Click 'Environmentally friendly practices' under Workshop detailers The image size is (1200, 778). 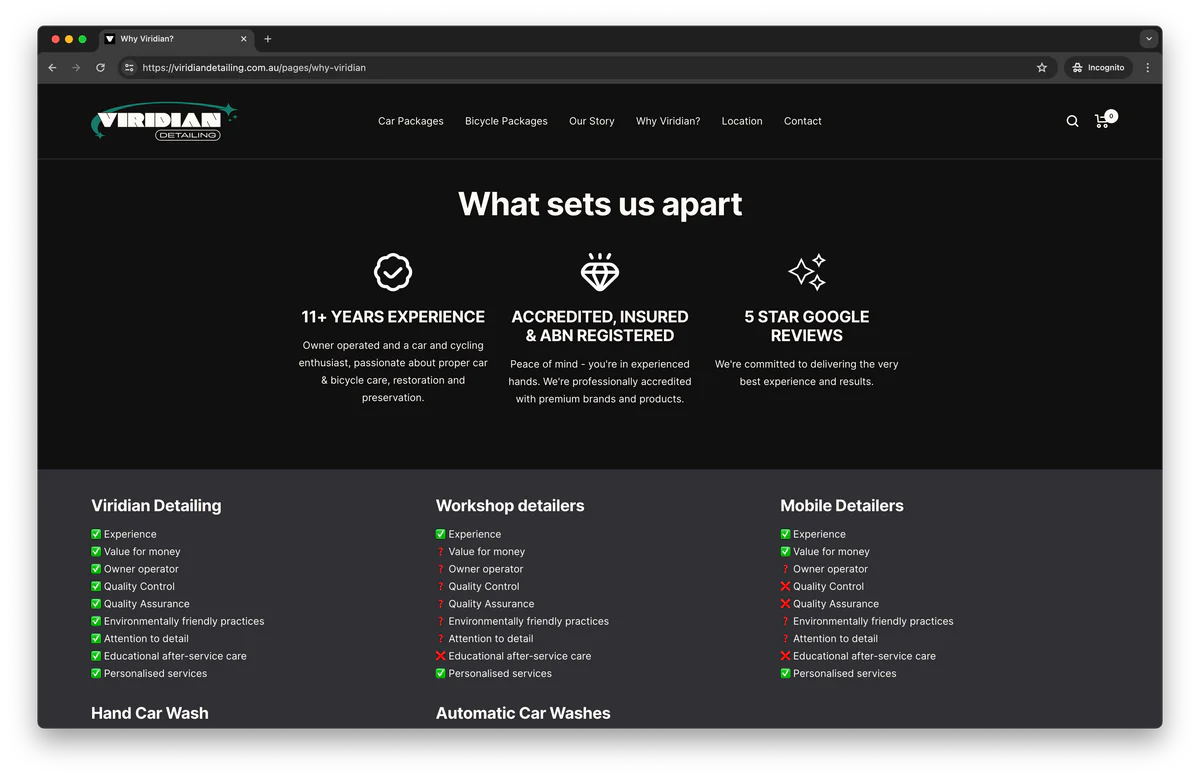[x=529, y=621]
